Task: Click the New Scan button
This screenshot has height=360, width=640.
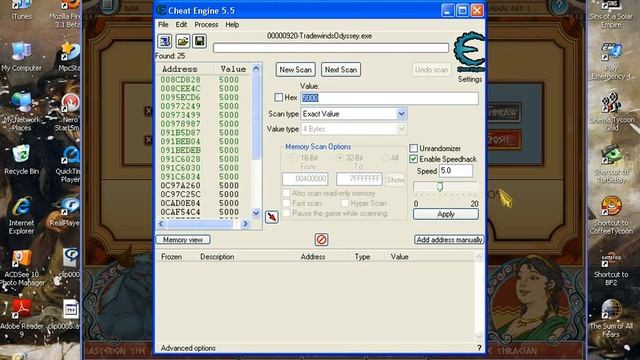Action: coord(296,70)
